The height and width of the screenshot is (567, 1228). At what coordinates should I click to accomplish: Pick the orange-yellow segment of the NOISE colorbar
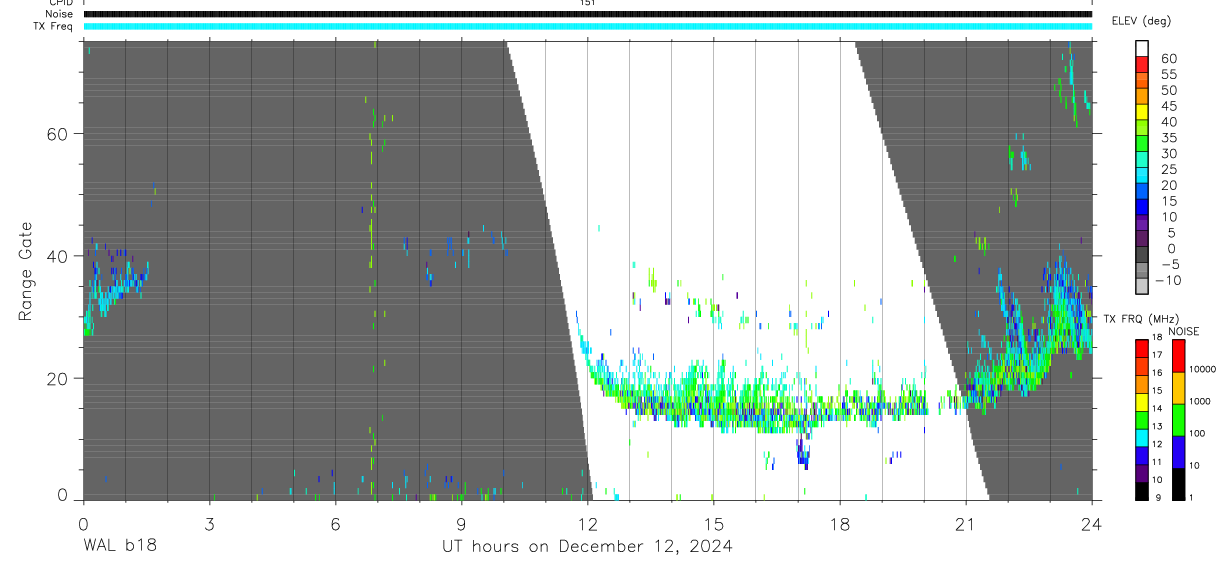tap(1178, 388)
